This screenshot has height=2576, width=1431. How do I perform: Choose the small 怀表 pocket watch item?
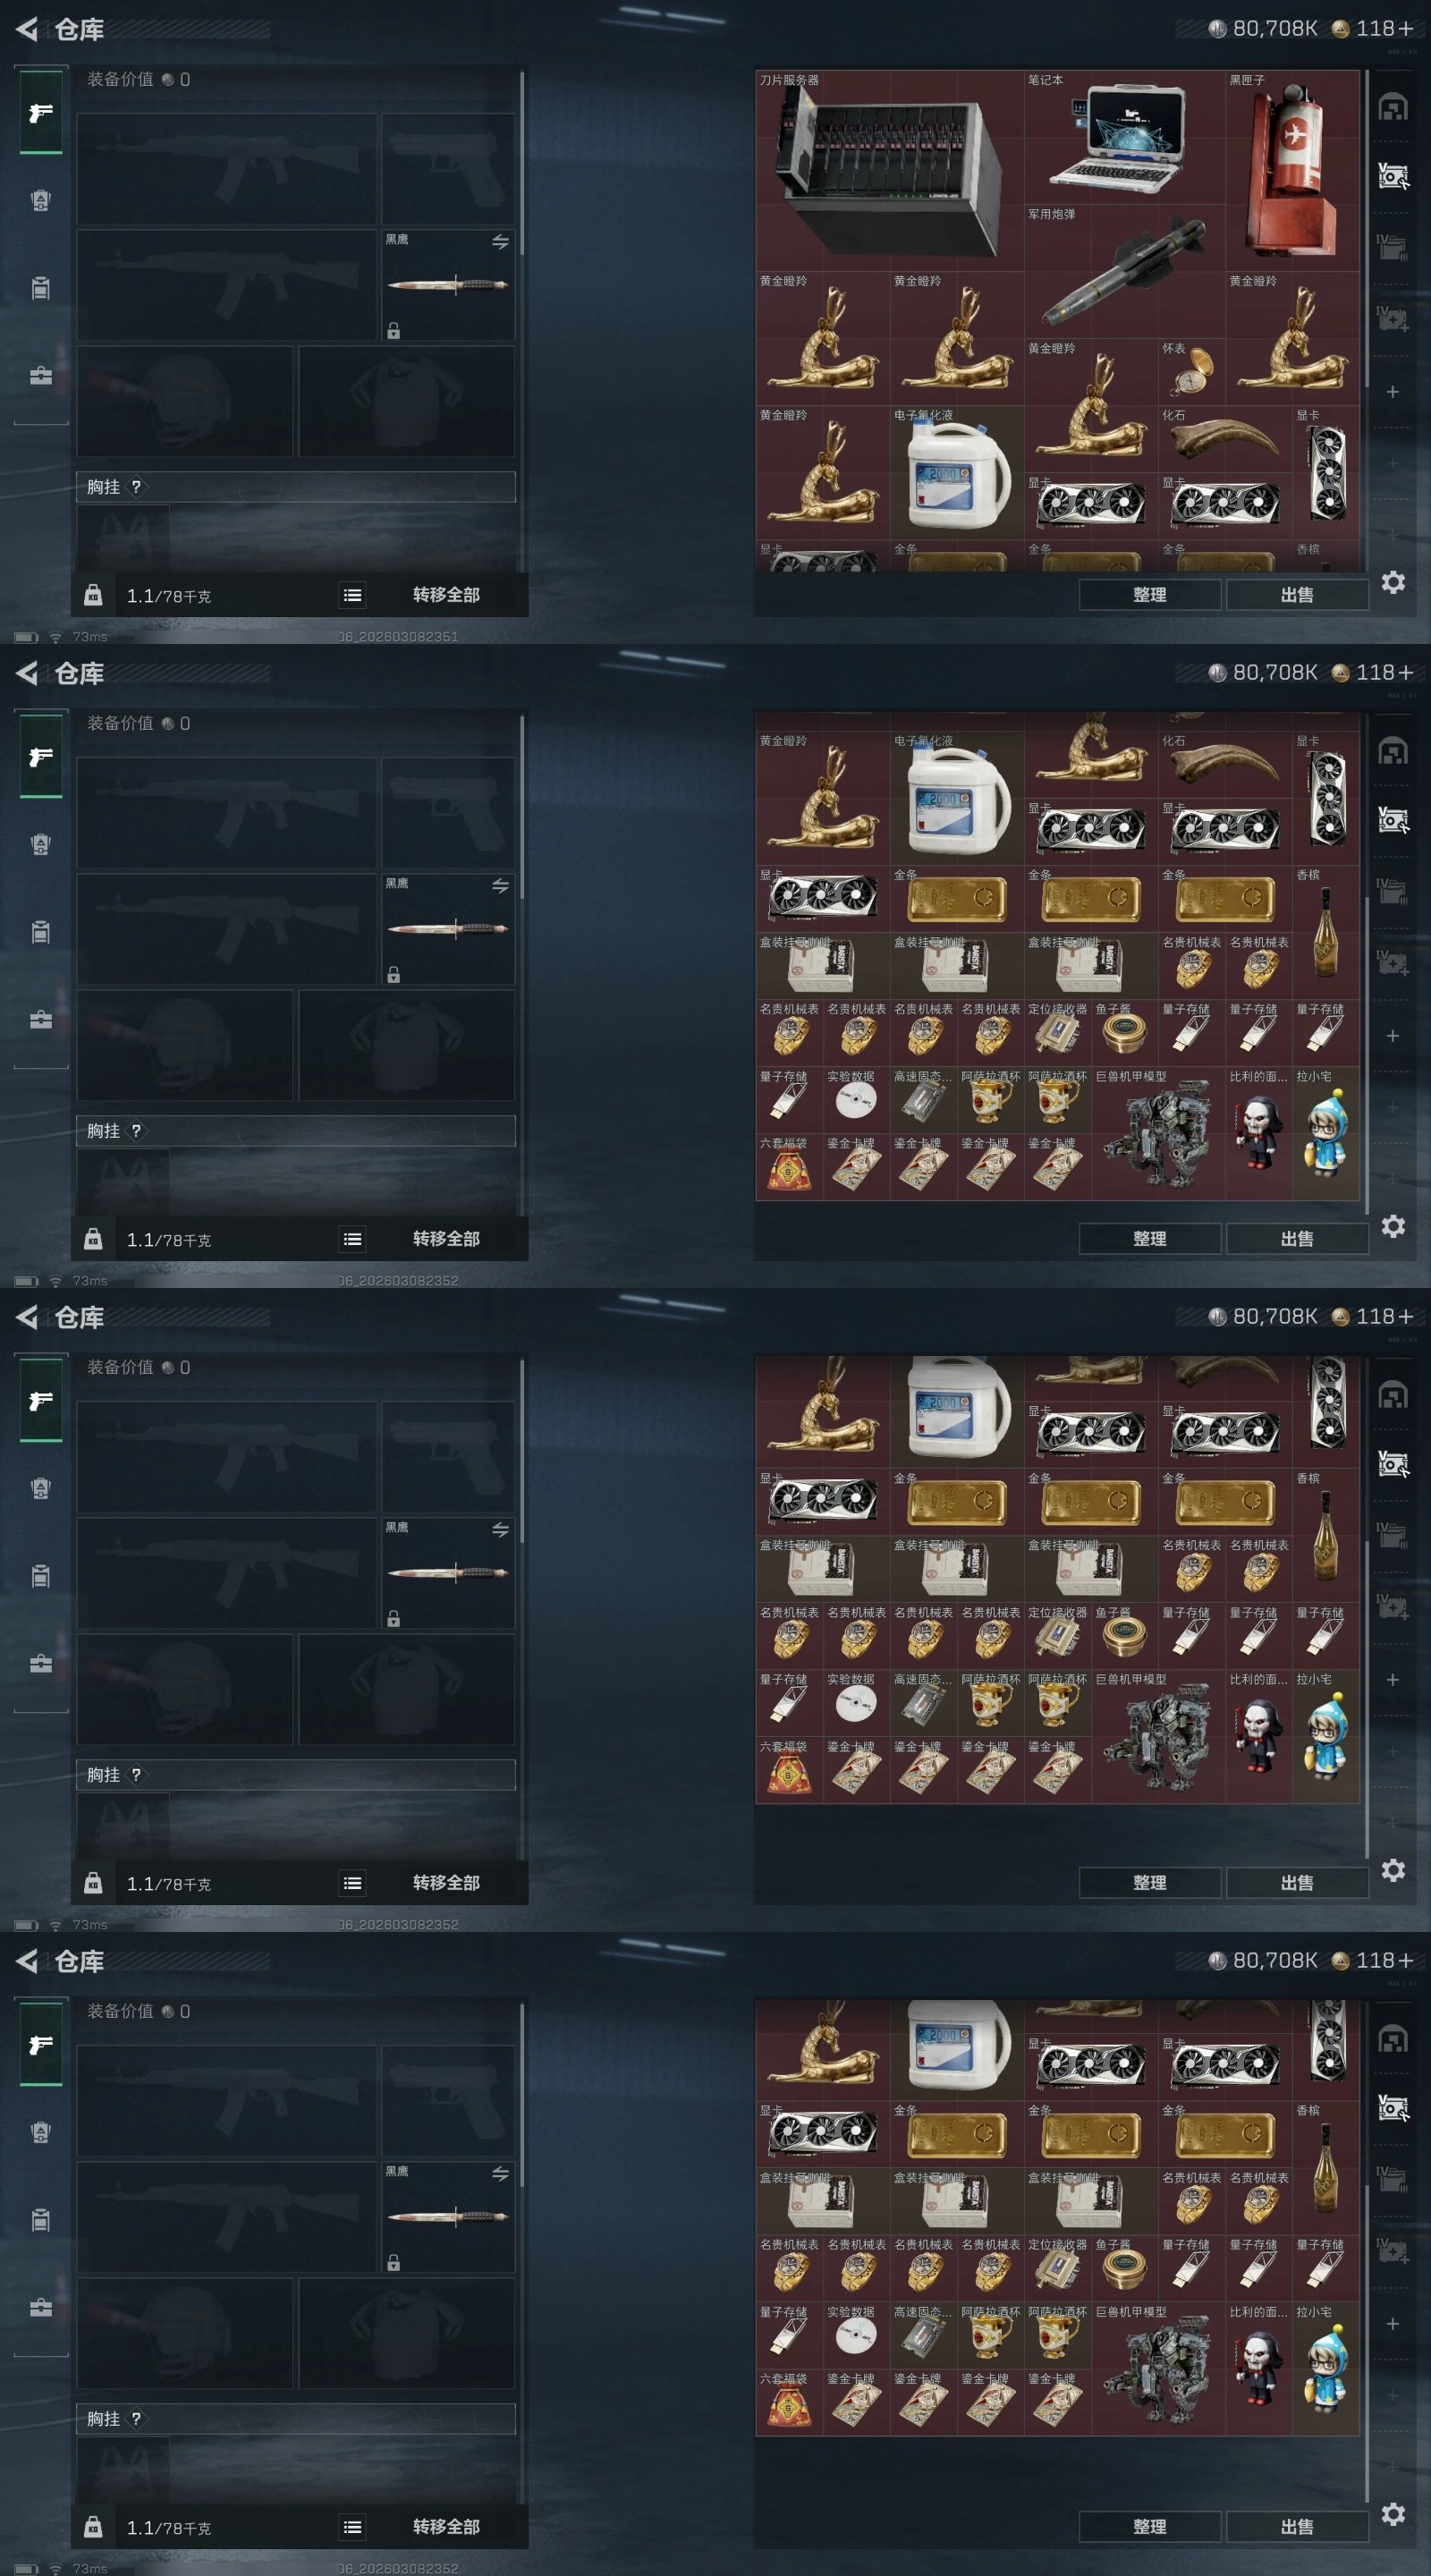tap(1191, 371)
